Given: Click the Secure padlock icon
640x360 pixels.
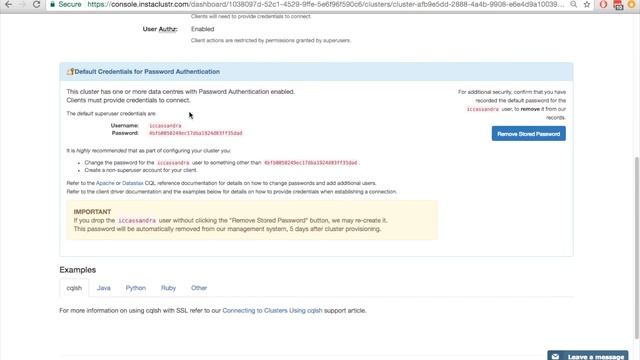Looking at the screenshot, I should [x=52, y=4].
